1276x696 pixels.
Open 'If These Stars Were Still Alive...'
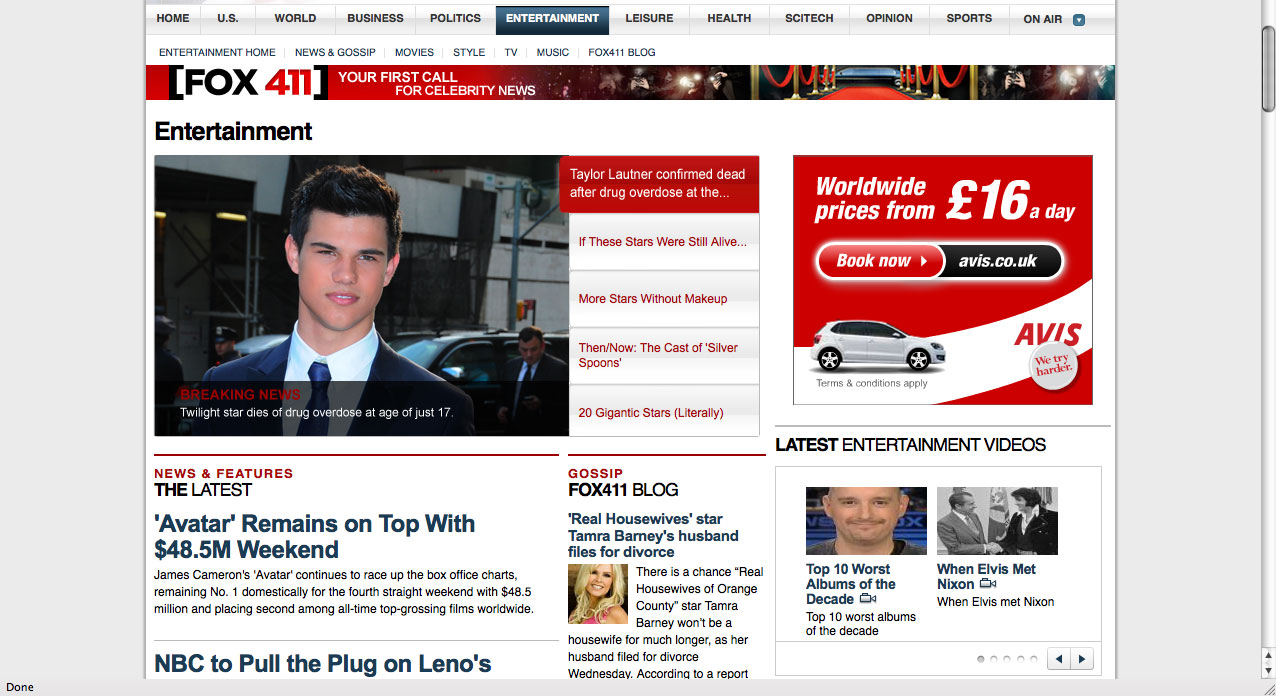663,242
